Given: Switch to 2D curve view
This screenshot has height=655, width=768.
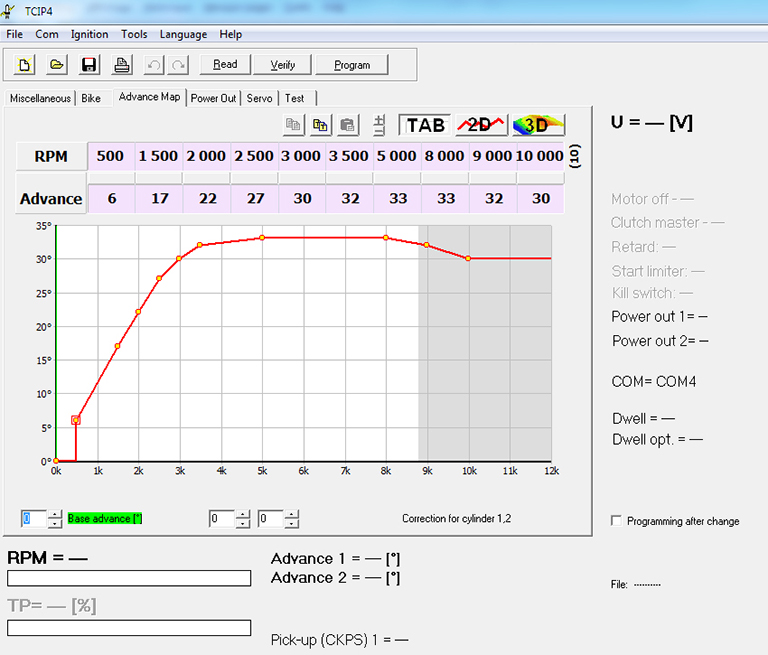Looking at the screenshot, I should click(x=481, y=125).
